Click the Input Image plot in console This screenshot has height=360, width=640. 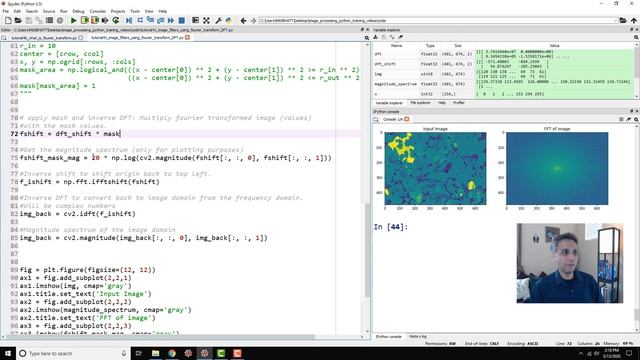[435, 168]
